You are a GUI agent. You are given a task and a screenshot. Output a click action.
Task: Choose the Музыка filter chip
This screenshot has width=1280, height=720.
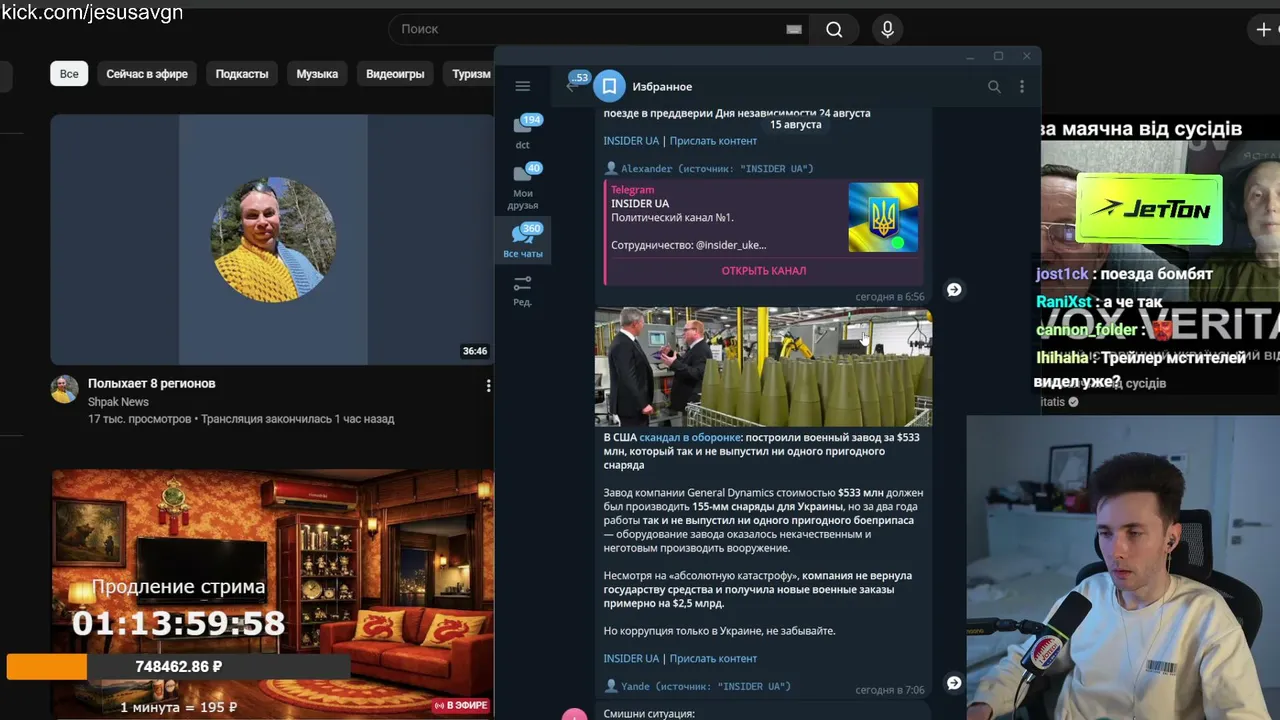coord(317,74)
